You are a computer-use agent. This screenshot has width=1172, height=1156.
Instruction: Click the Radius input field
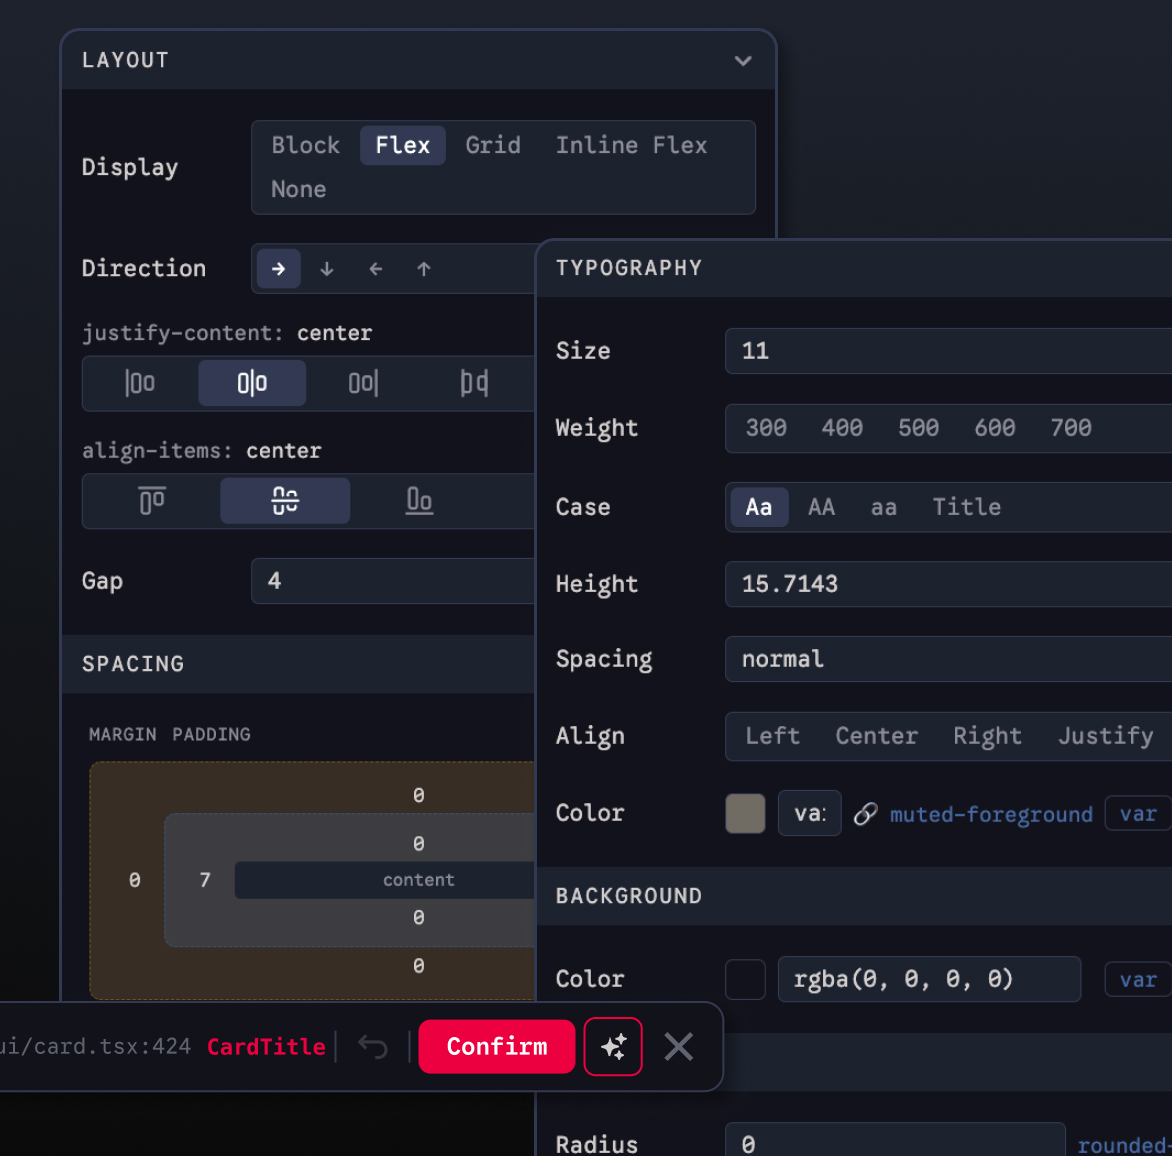tap(895, 1141)
